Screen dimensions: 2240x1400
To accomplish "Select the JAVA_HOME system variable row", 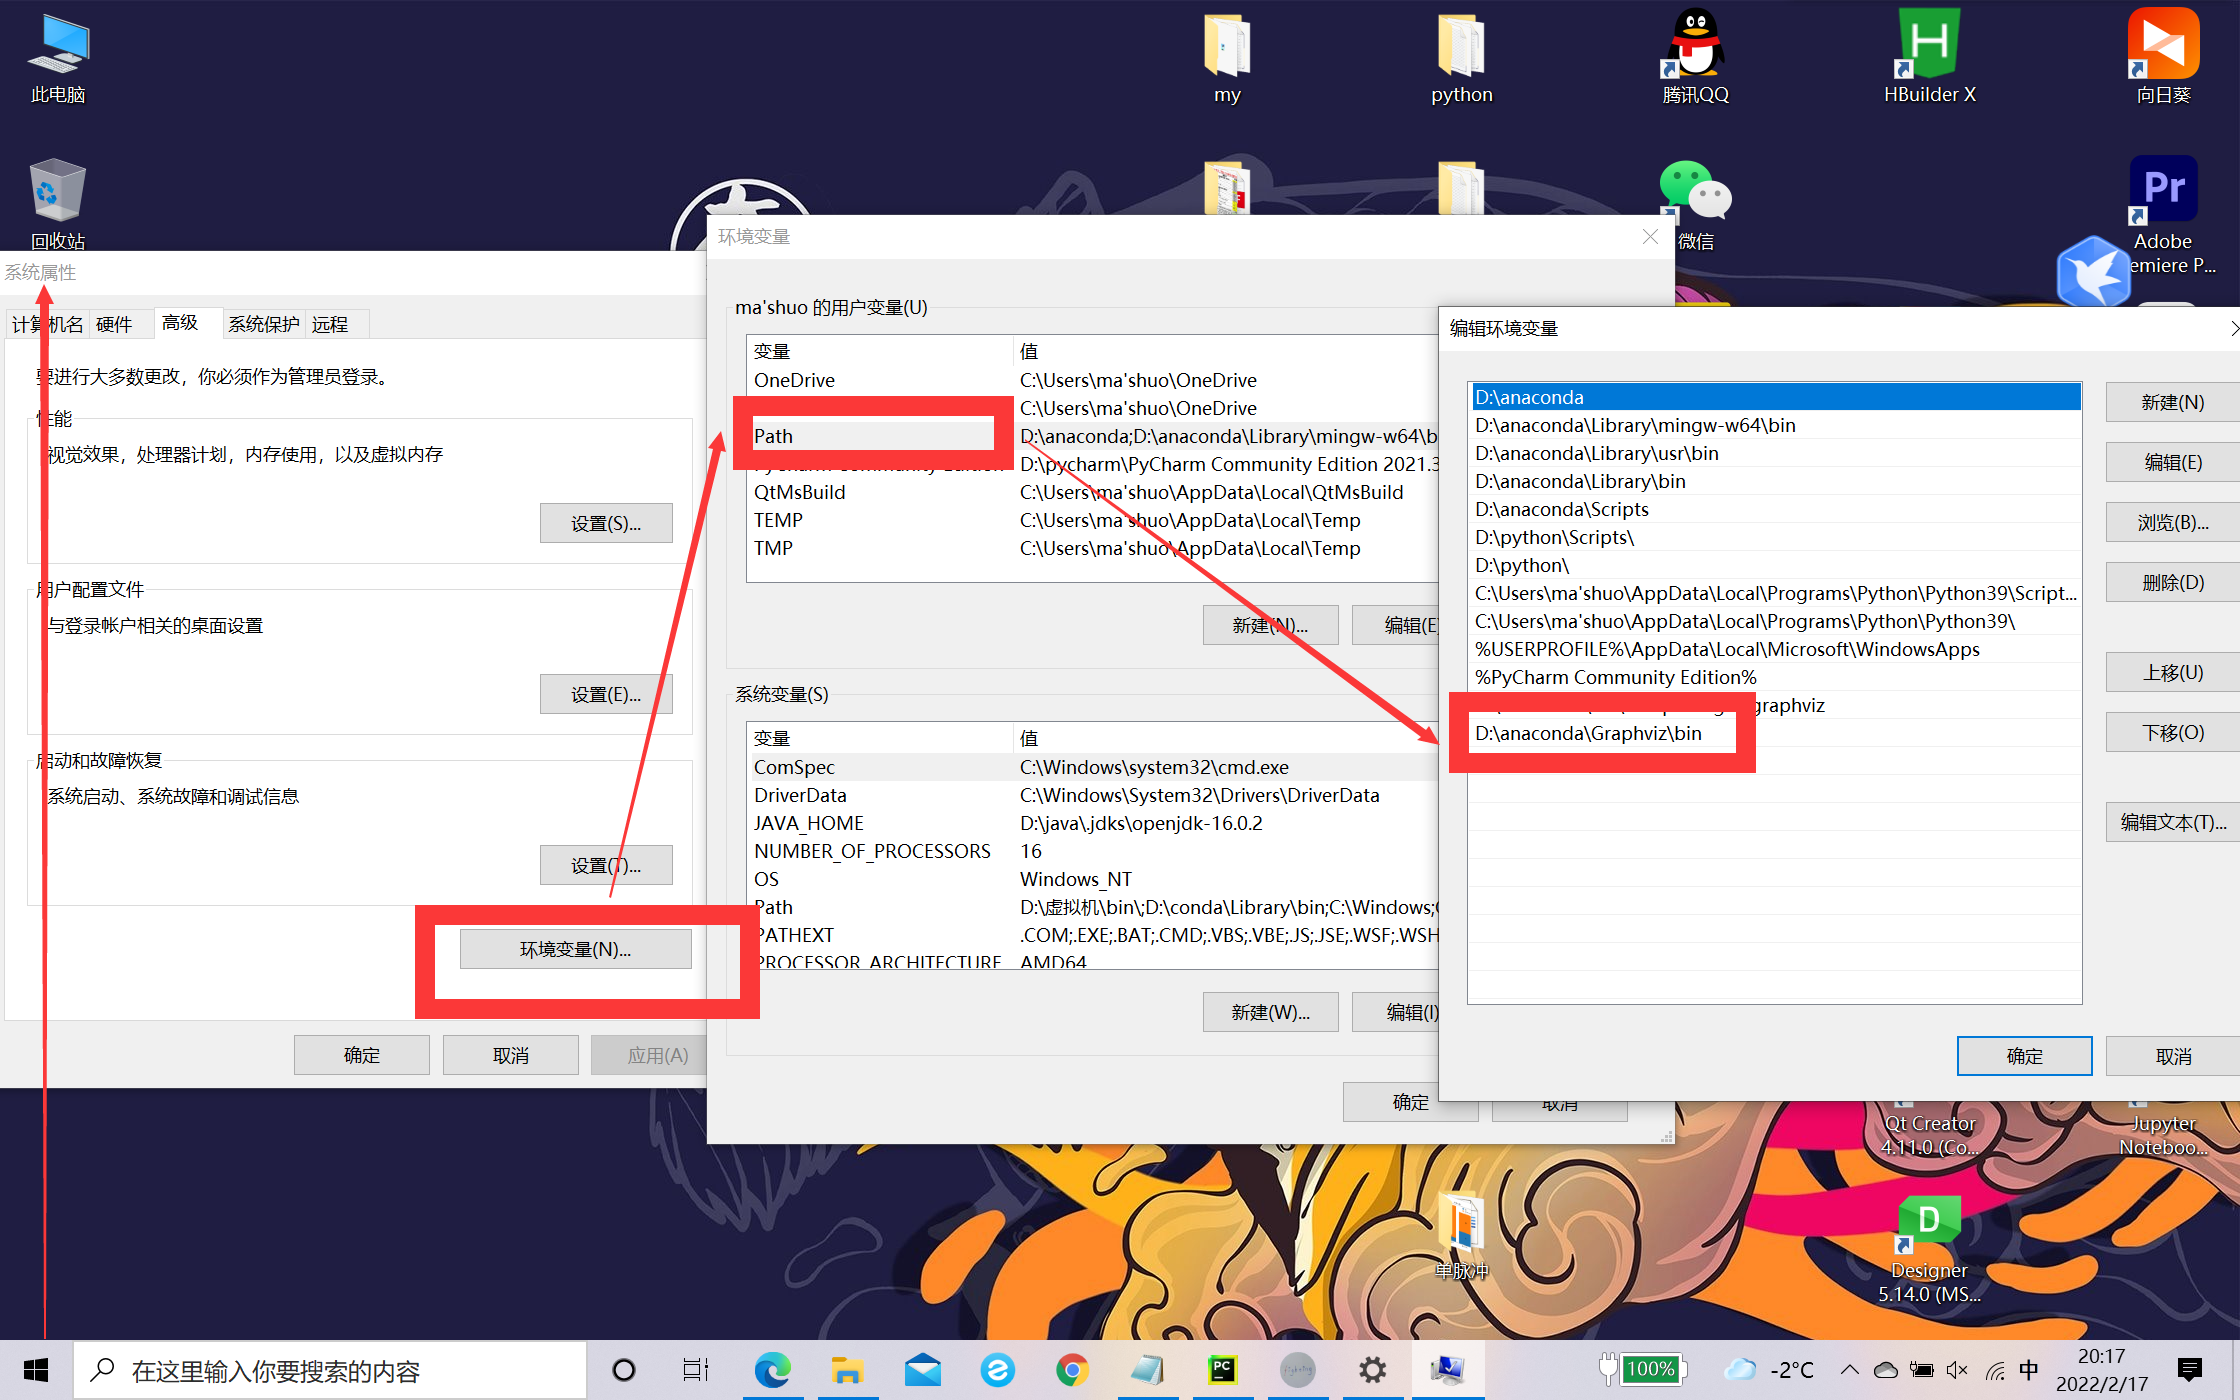I will pyautogui.click(x=808, y=823).
